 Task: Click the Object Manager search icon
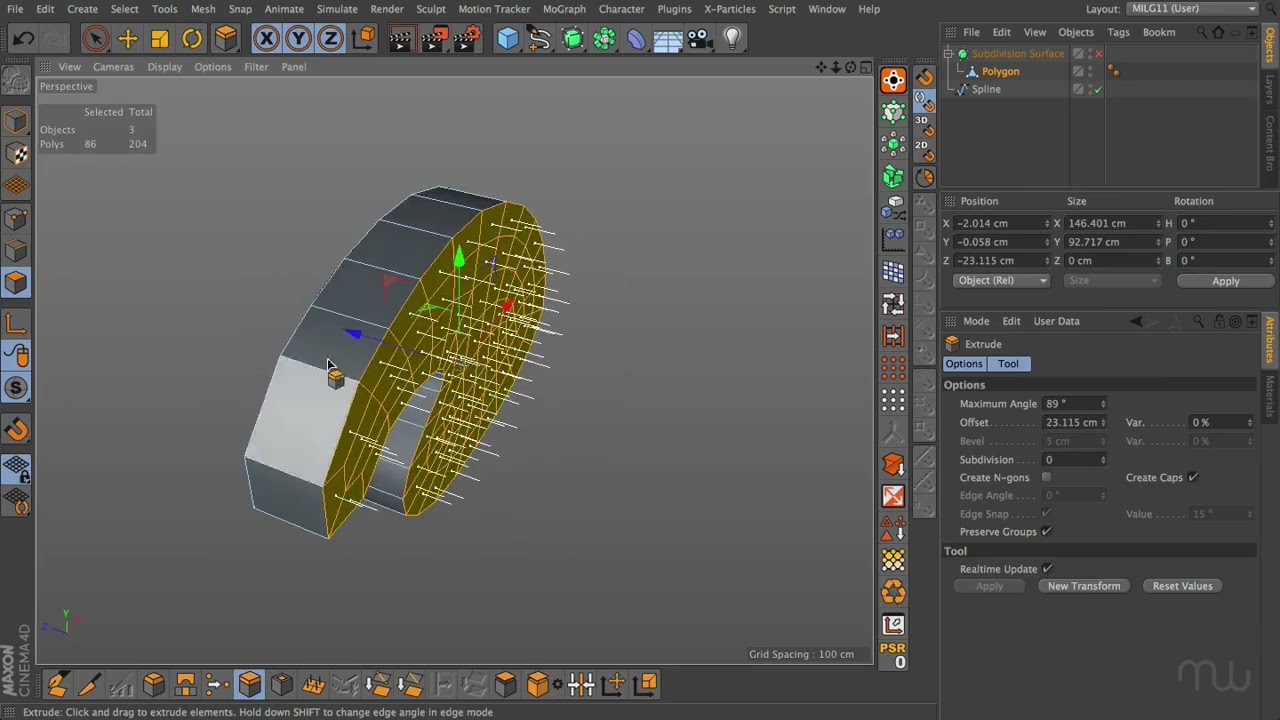1201,32
